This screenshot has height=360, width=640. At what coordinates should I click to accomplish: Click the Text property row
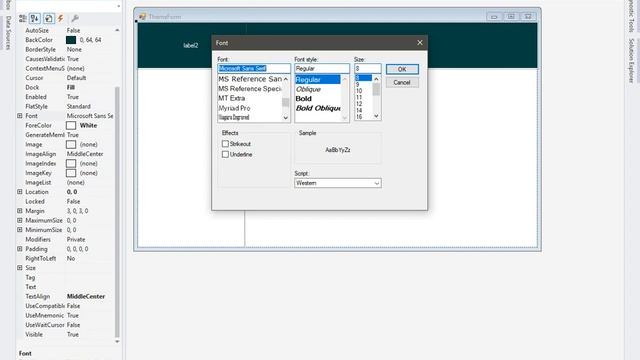coord(65,287)
